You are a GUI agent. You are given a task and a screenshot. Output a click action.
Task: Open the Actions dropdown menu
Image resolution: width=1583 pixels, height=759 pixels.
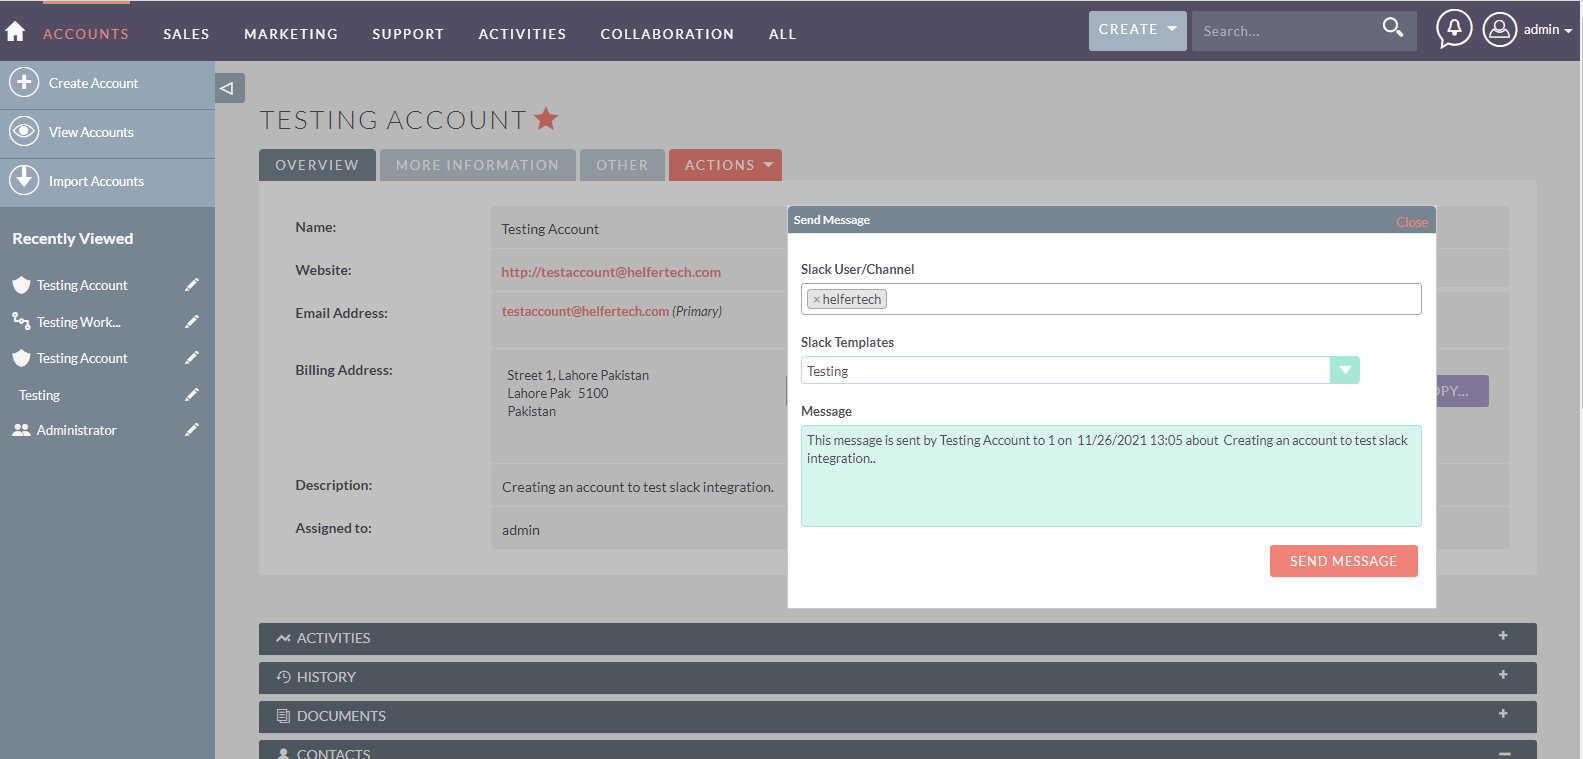pos(726,165)
